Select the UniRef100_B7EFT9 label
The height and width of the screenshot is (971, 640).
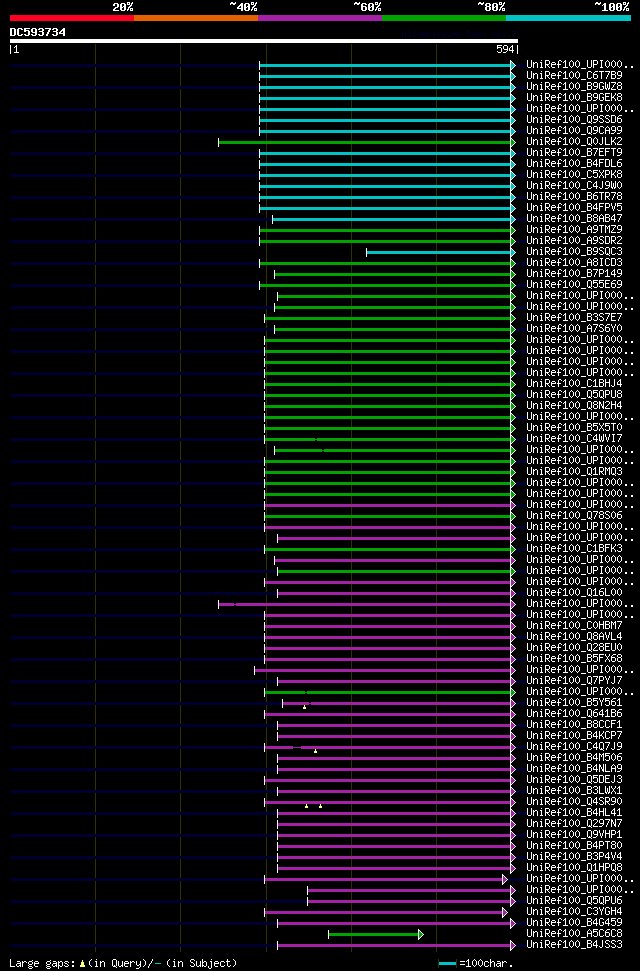coord(574,152)
